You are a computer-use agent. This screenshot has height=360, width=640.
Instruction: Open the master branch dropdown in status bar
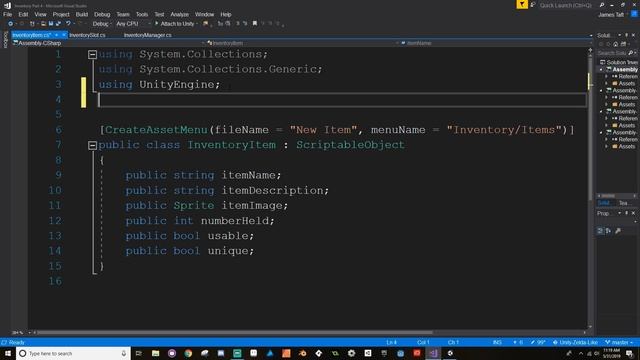(x=620, y=342)
